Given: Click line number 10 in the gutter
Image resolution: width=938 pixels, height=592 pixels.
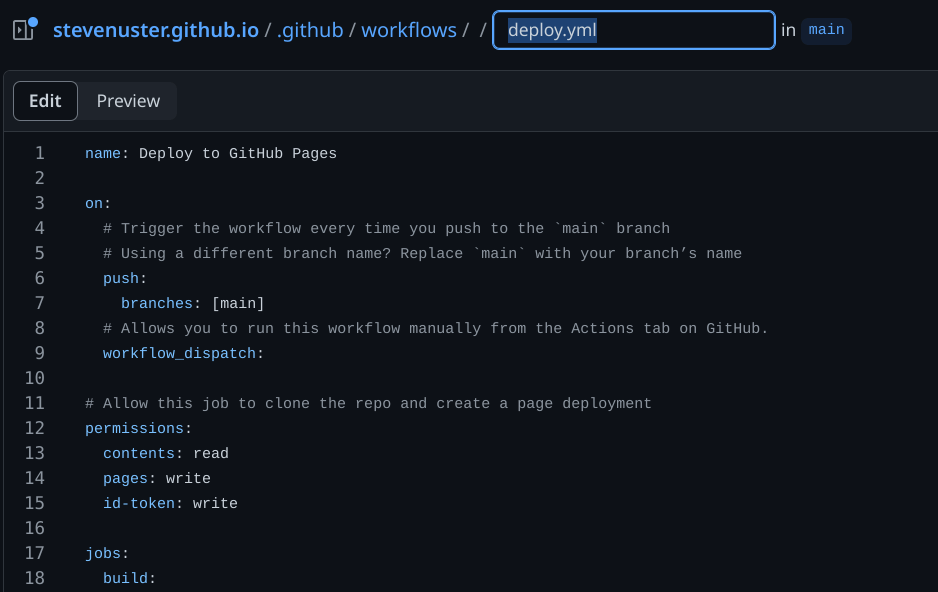Looking at the screenshot, I should (x=35, y=379).
